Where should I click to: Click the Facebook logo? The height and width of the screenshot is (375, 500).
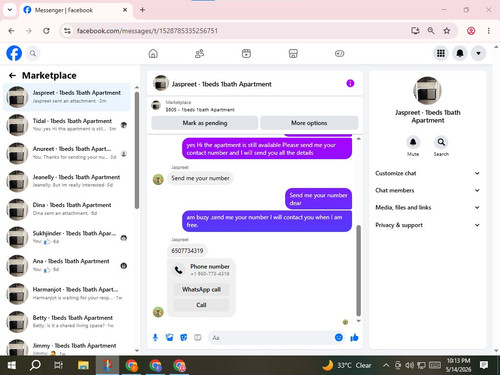14,53
